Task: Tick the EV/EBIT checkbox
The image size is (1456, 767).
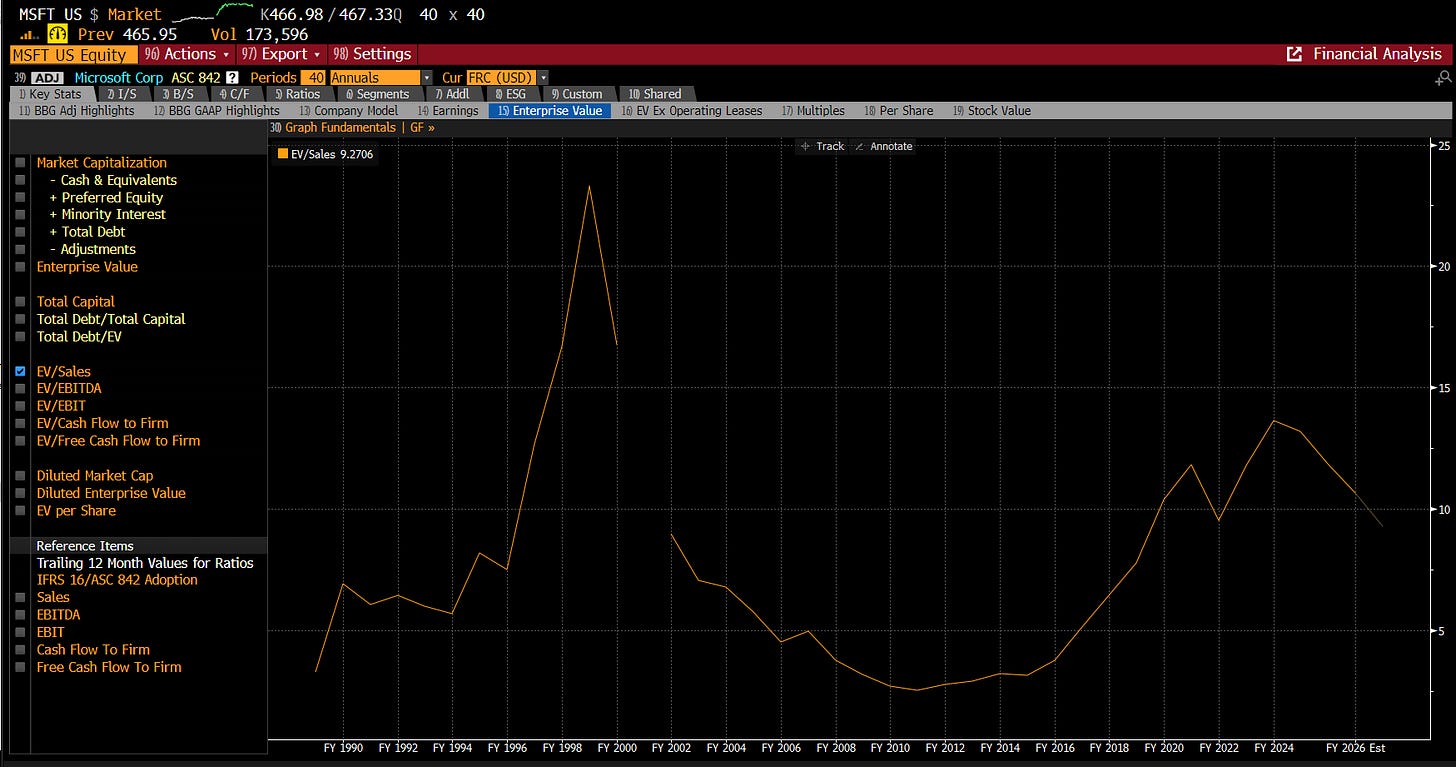Action: [x=20, y=406]
